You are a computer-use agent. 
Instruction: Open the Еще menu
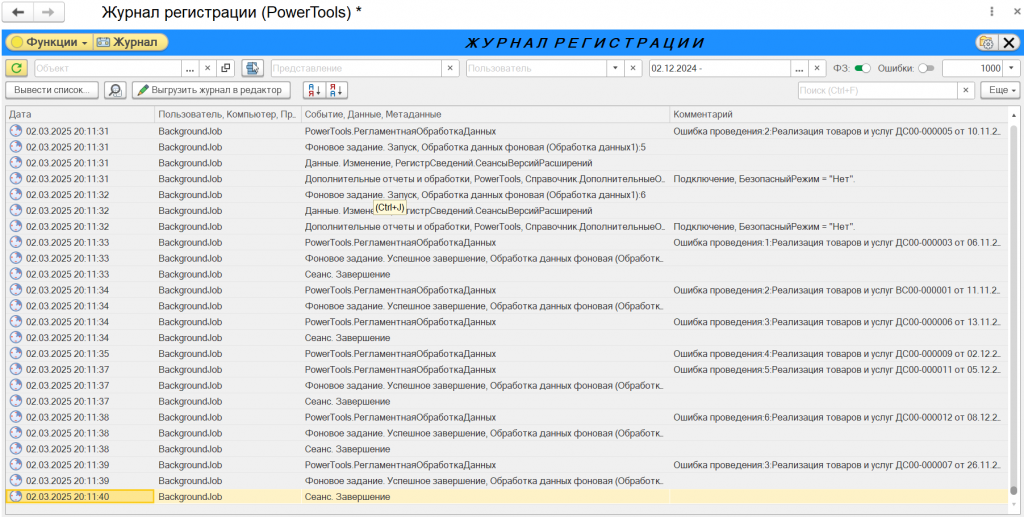pos(1000,90)
